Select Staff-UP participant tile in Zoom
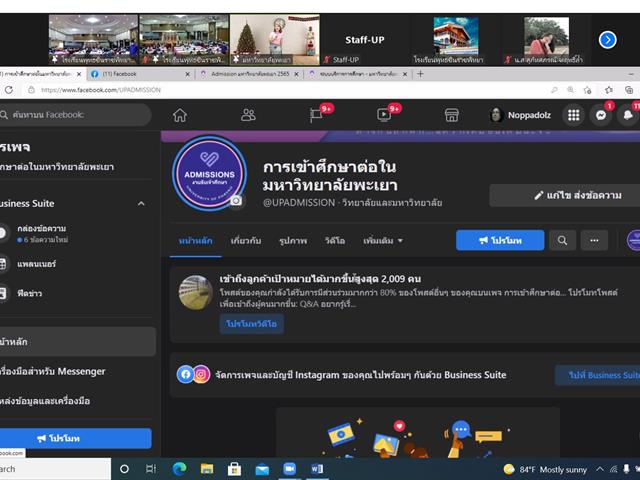The height and width of the screenshot is (480, 640). tap(365, 40)
